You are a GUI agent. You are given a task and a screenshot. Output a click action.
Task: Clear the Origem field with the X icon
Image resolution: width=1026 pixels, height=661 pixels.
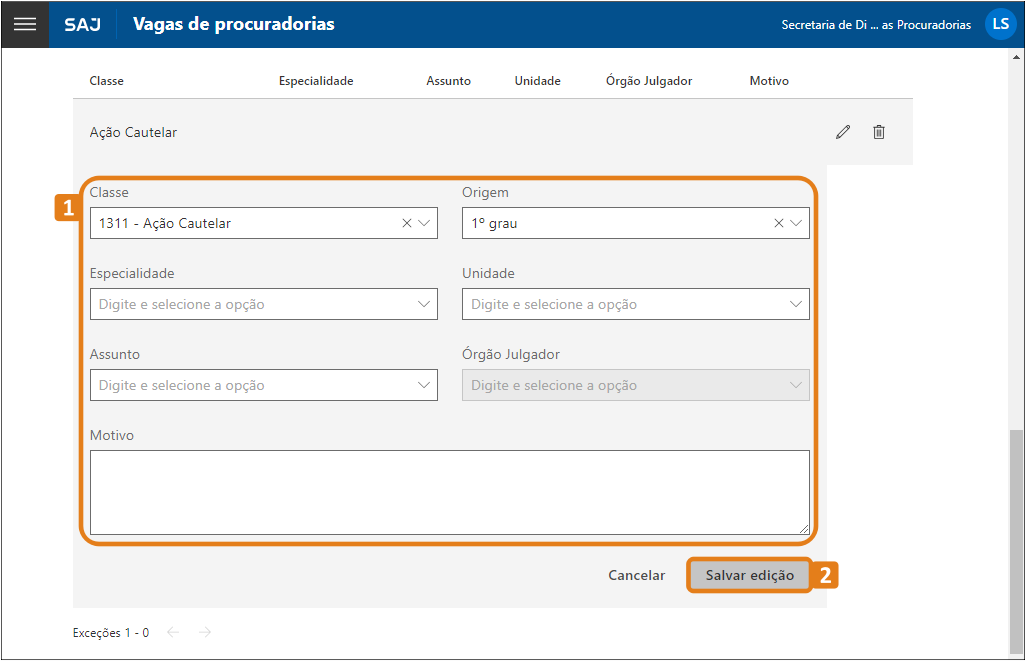tap(778, 222)
